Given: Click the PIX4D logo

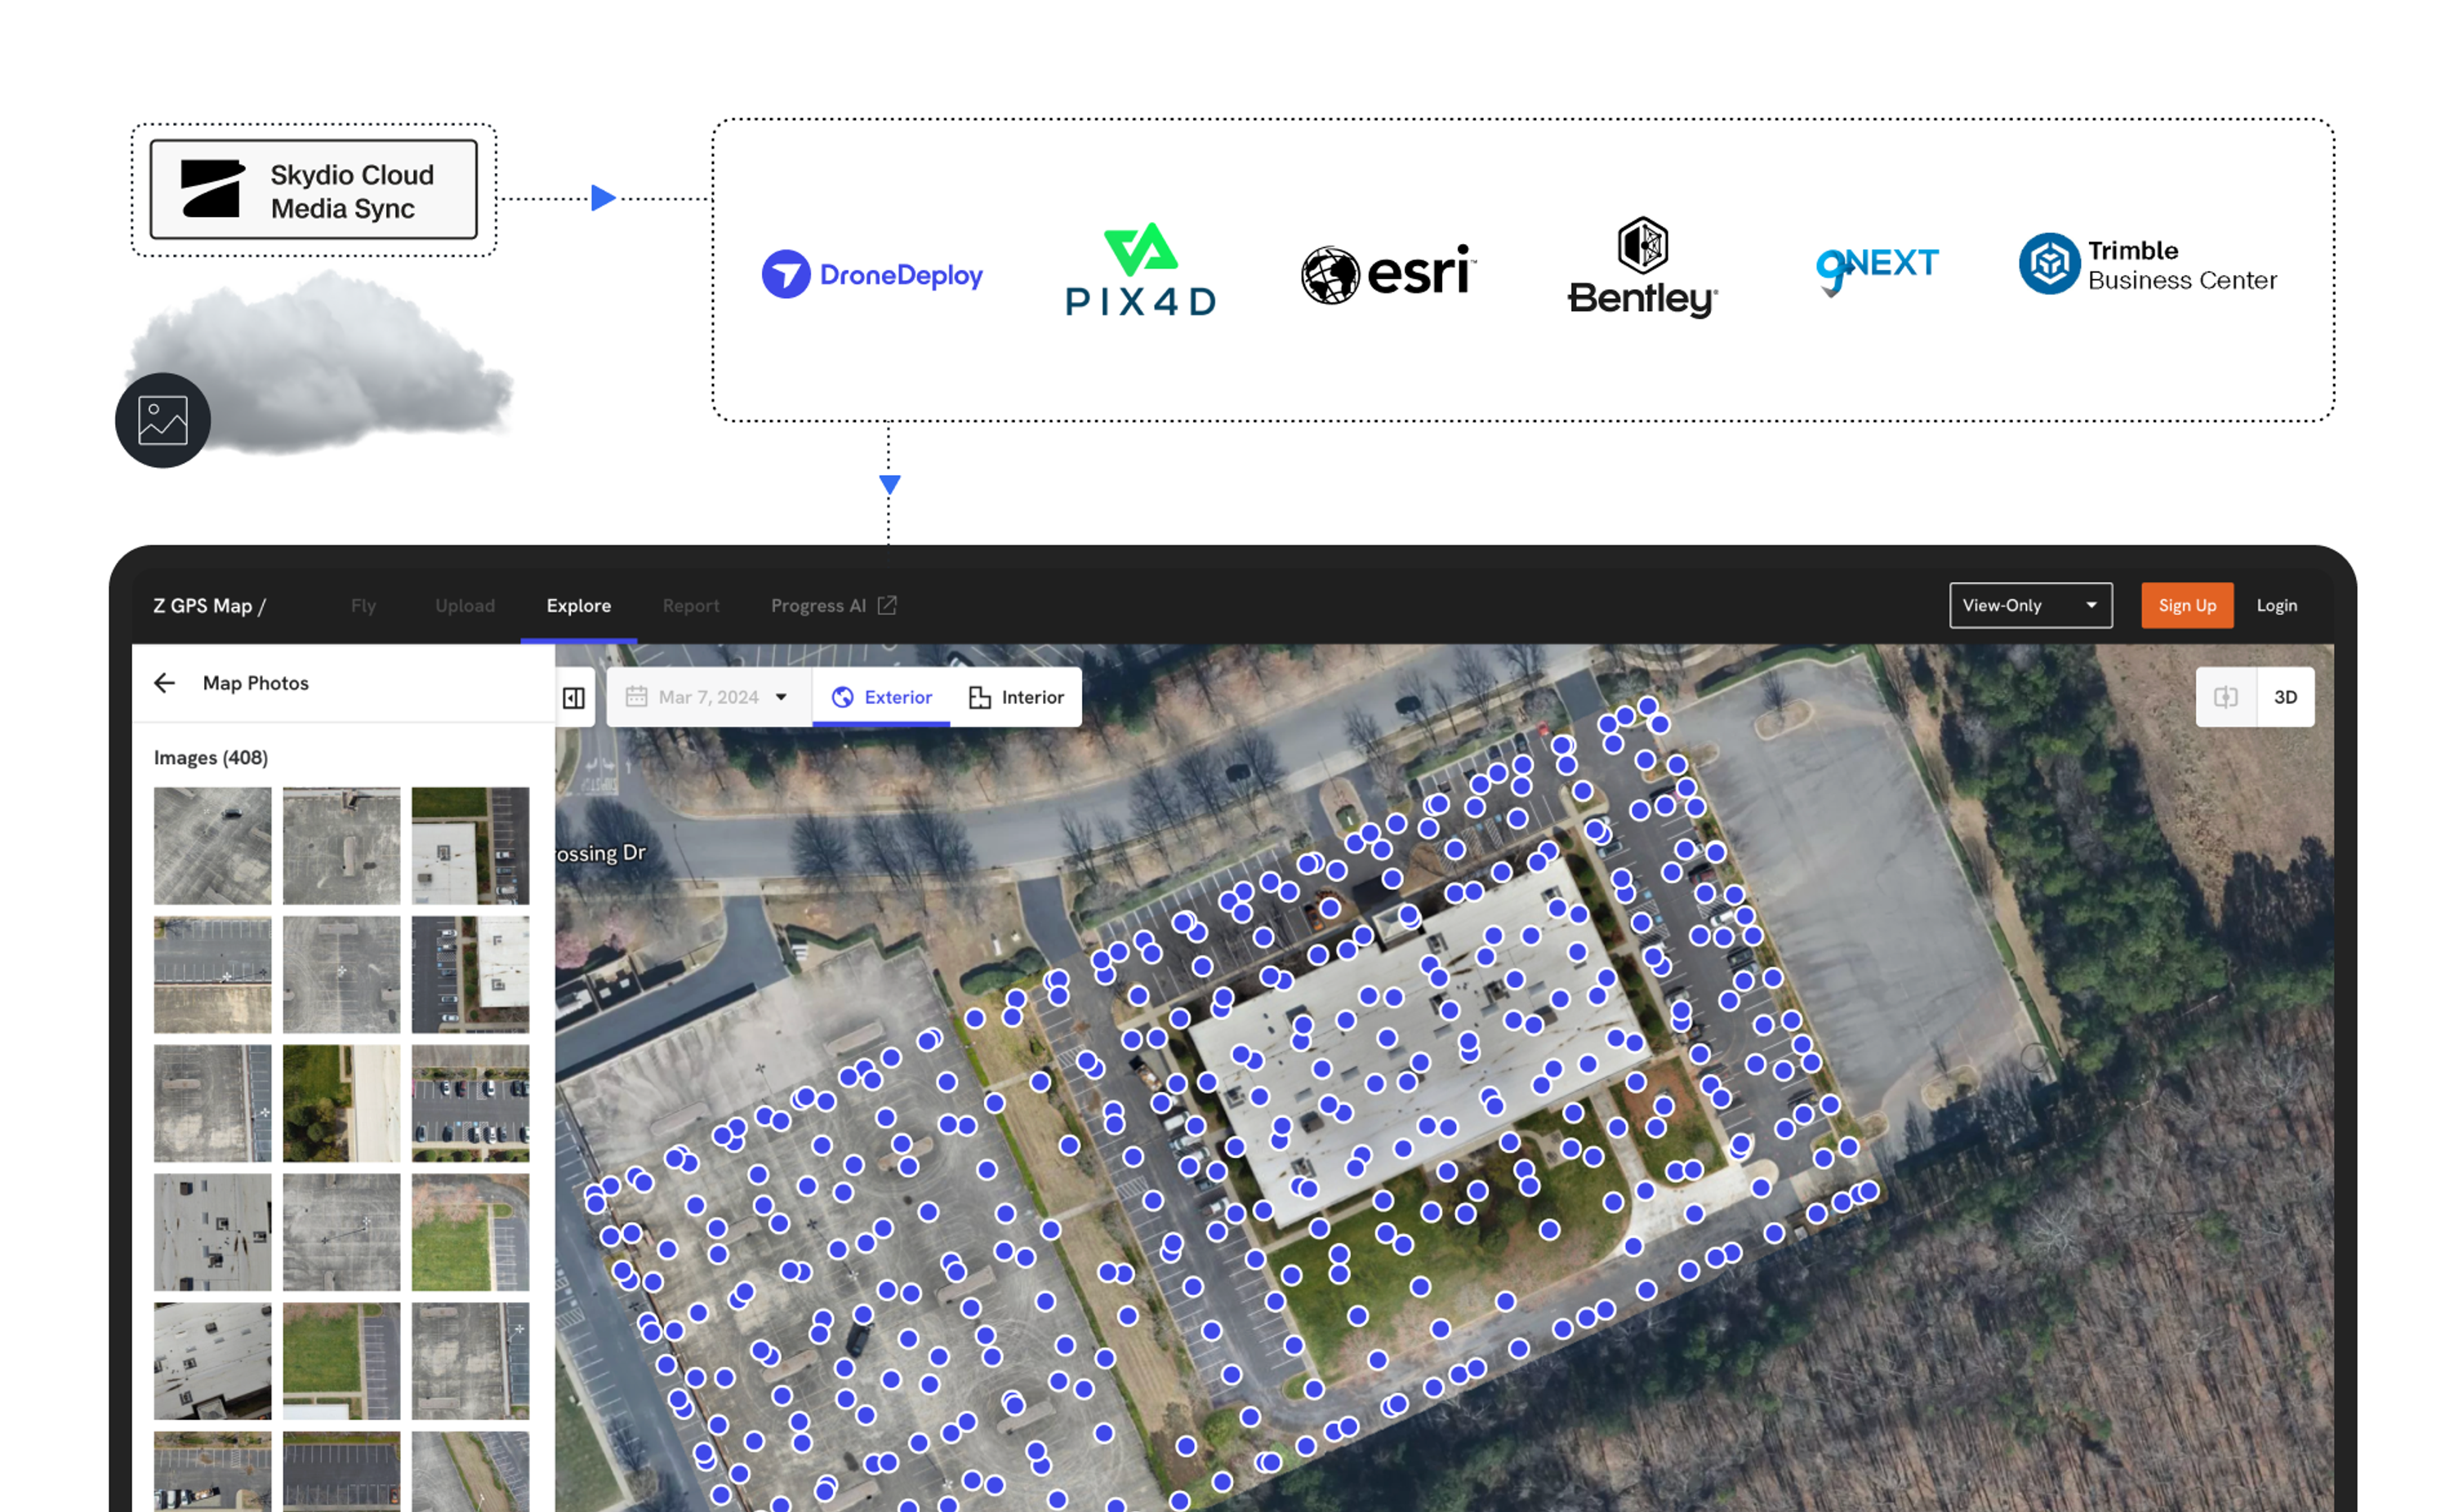Looking at the screenshot, I should point(1140,269).
